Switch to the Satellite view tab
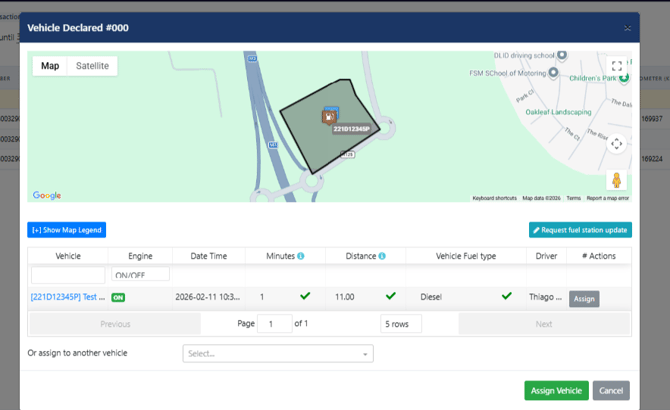Screen dimensions: 670x410 click(x=93, y=66)
